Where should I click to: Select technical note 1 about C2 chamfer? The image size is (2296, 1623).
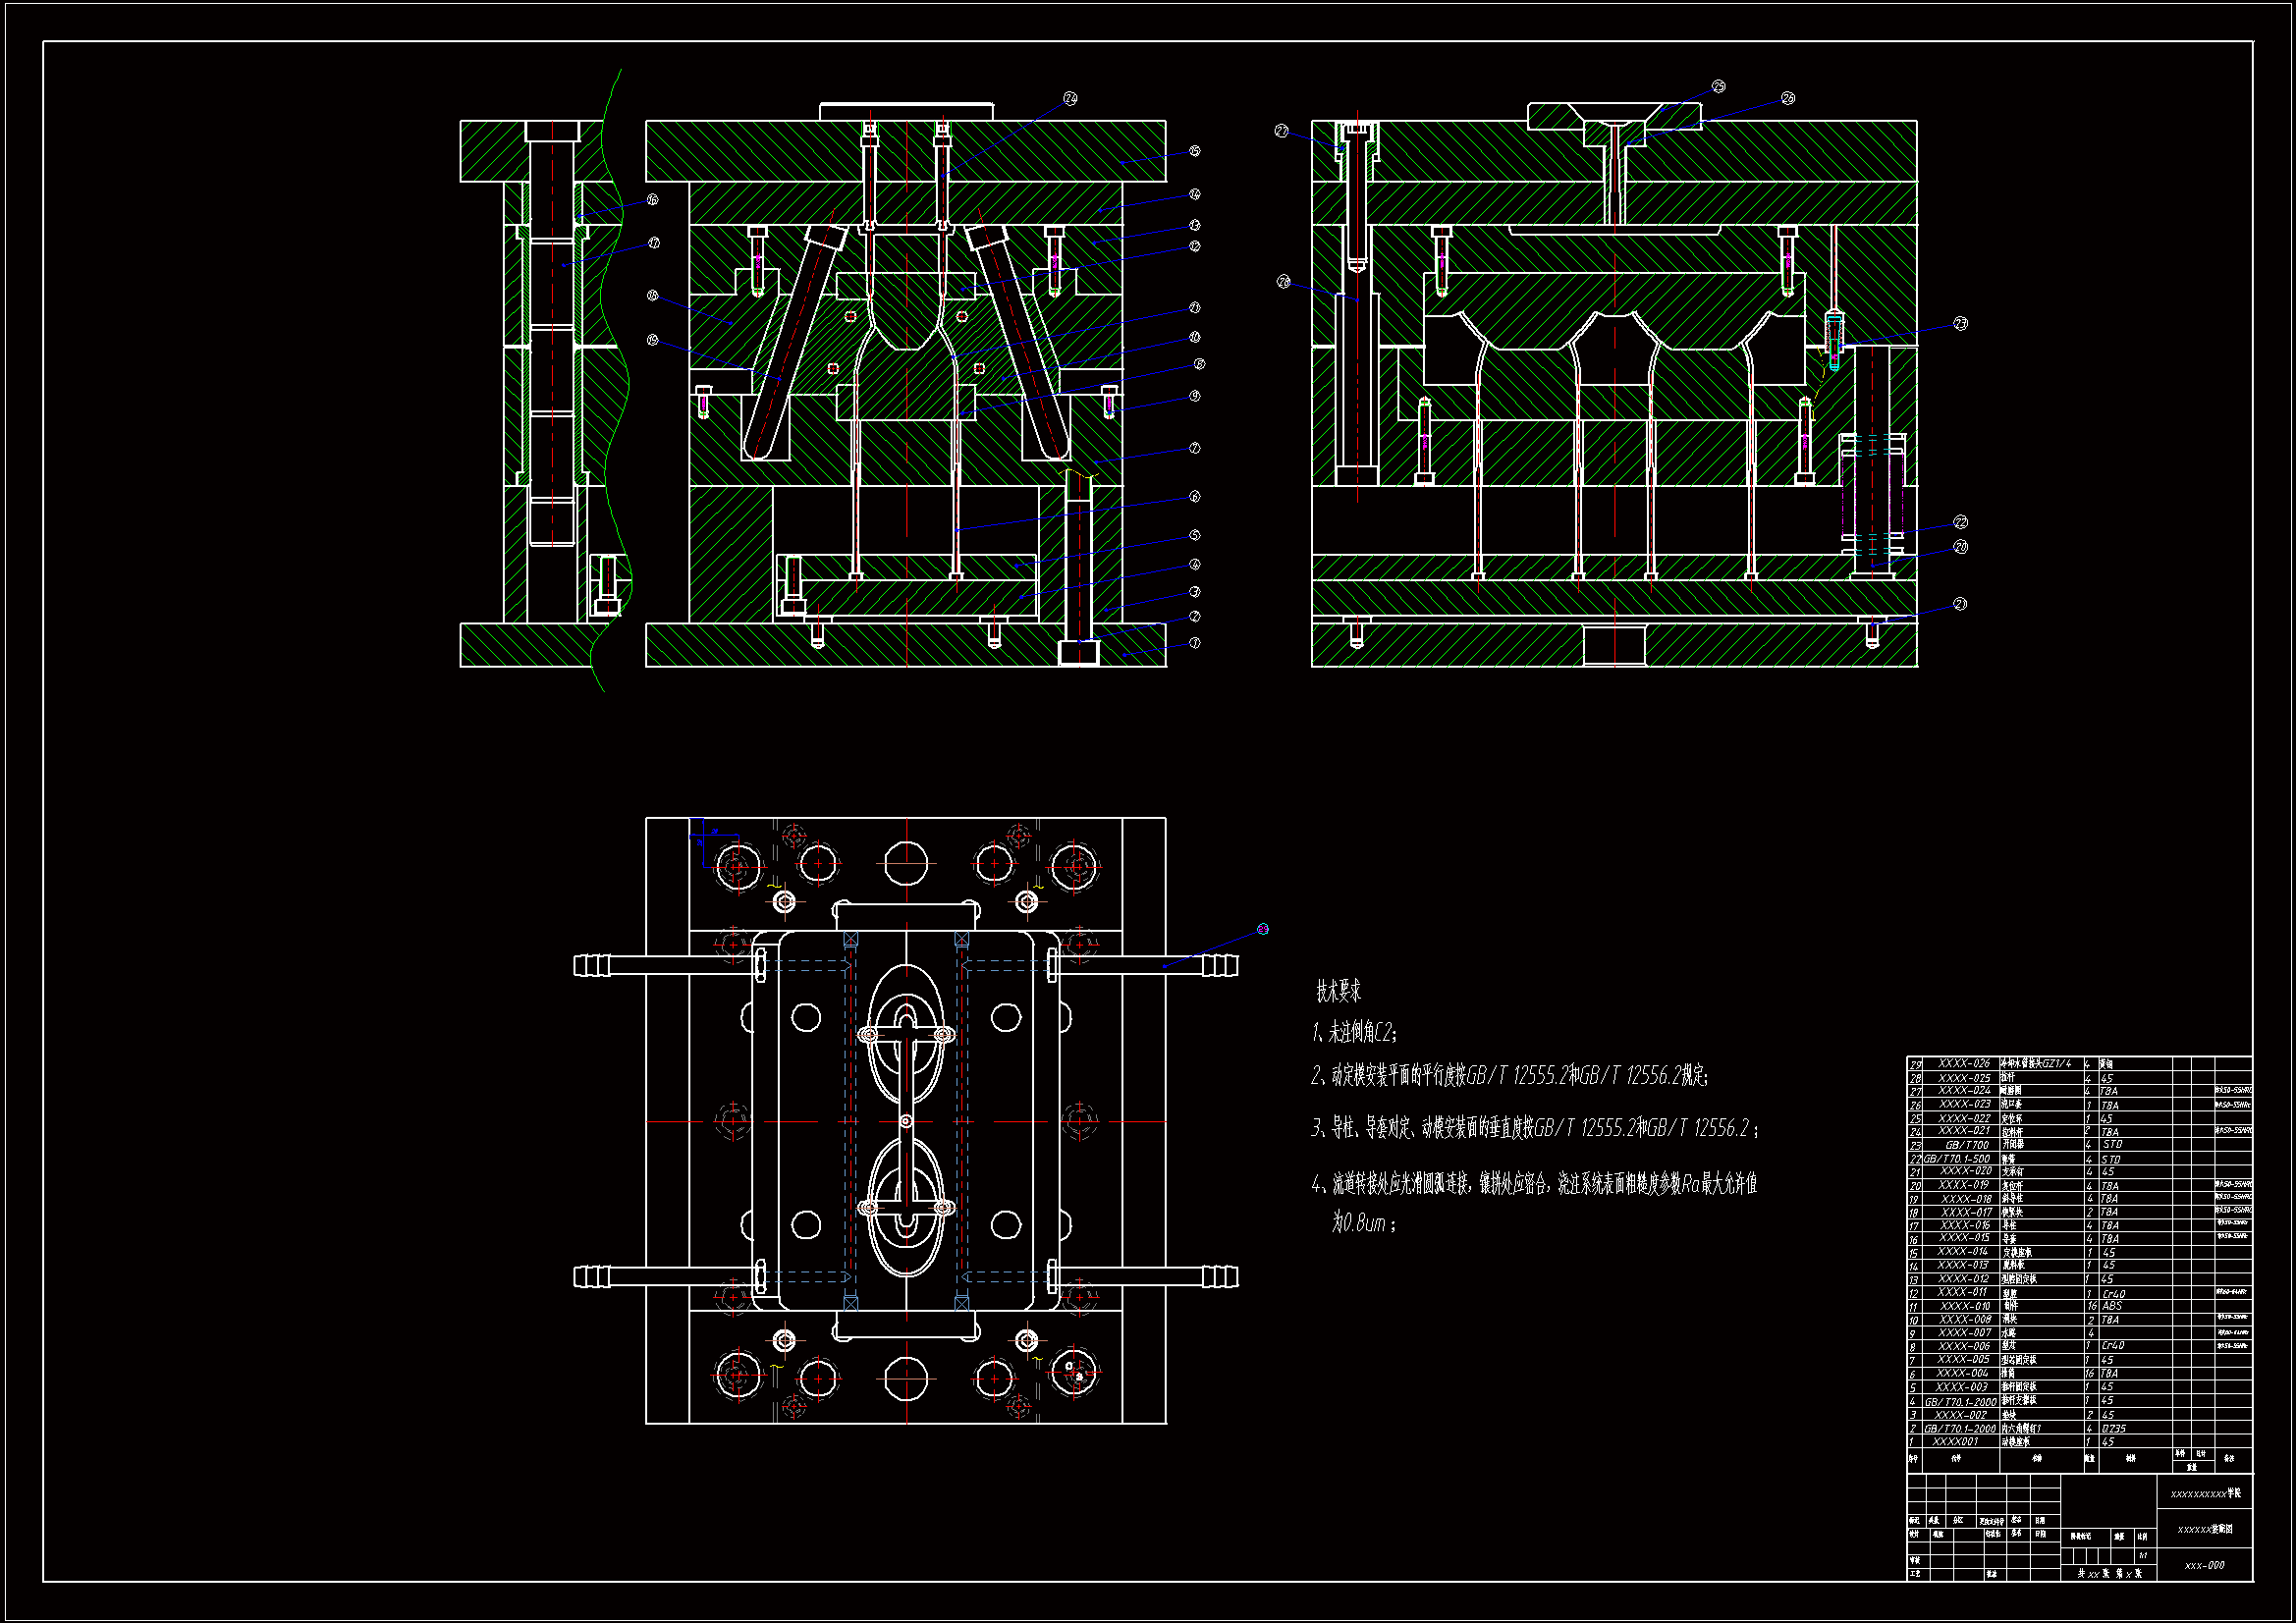click(1354, 1032)
